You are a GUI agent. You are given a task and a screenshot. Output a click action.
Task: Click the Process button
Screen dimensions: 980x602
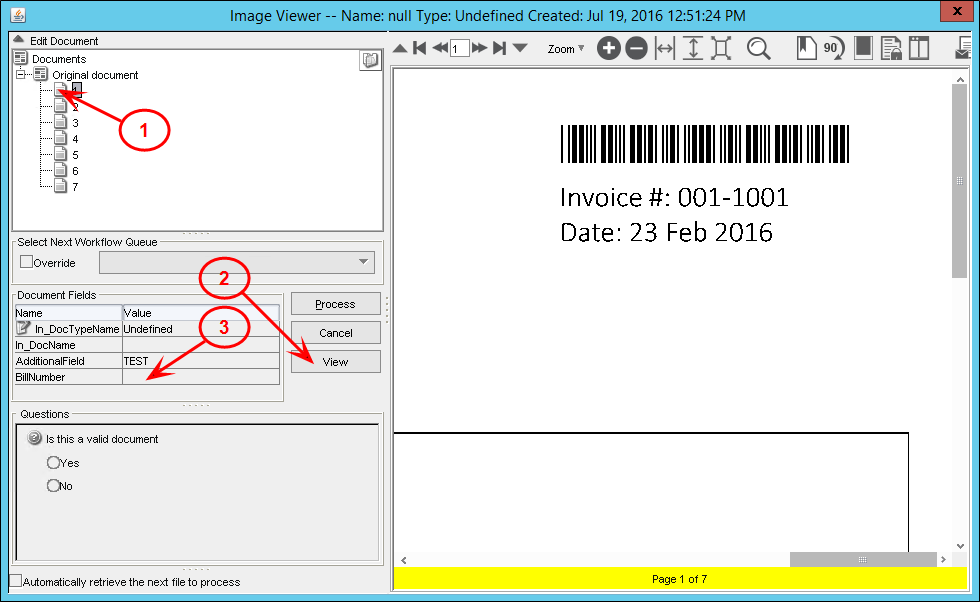coord(336,304)
